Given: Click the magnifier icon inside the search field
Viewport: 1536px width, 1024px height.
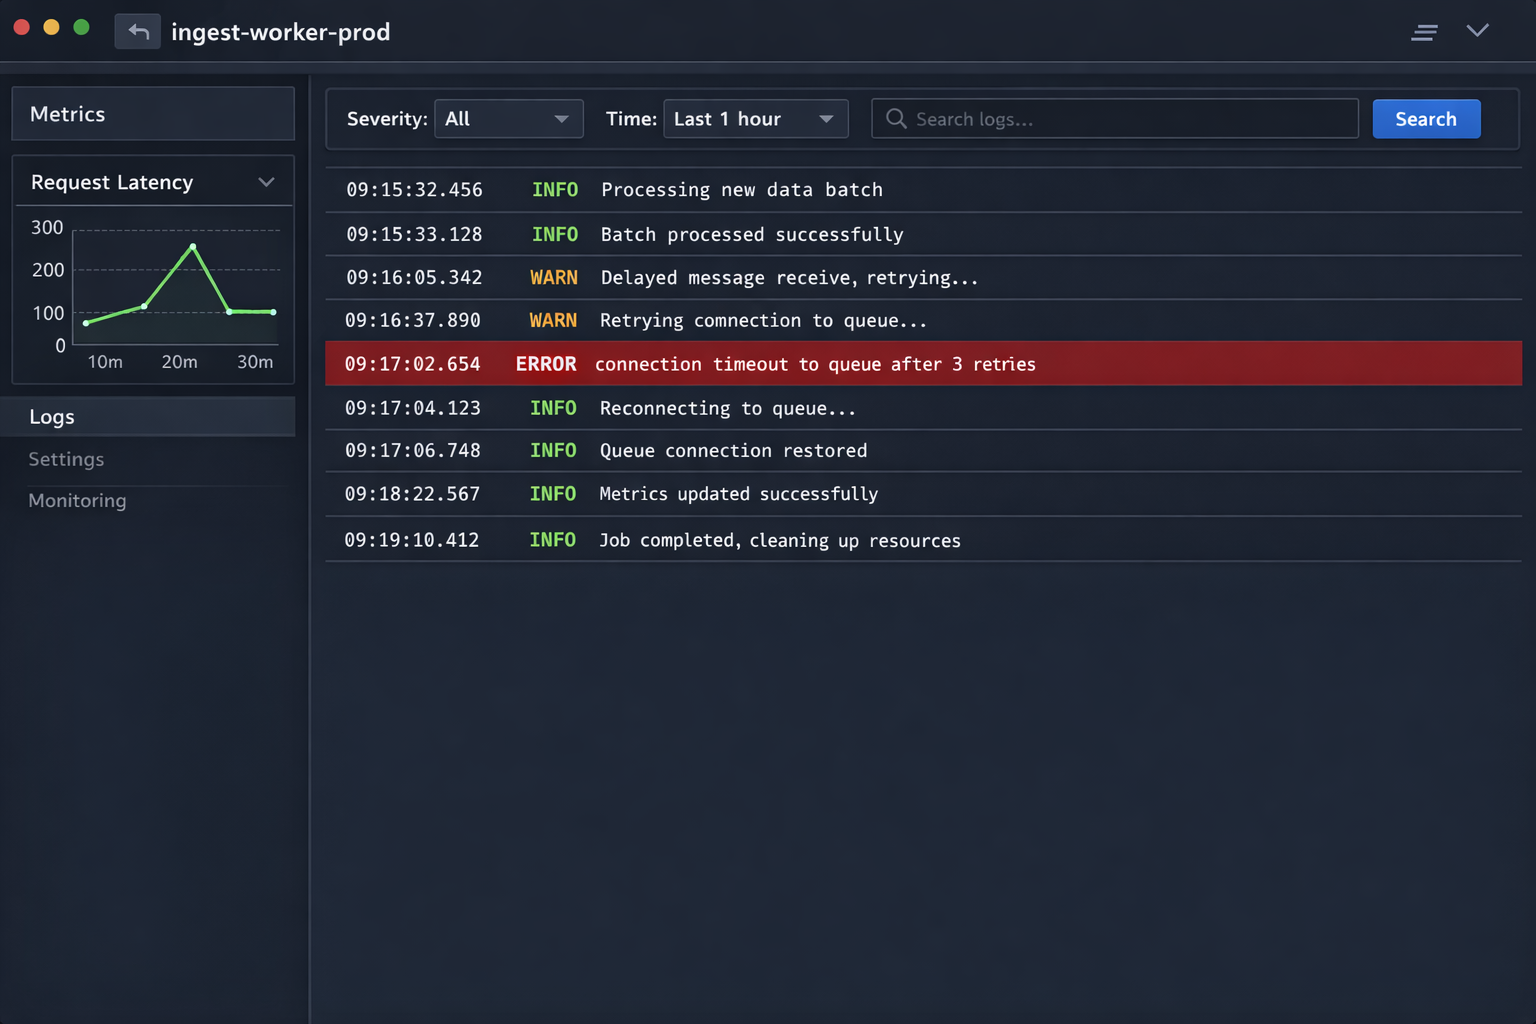Looking at the screenshot, I should pos(895,118).
